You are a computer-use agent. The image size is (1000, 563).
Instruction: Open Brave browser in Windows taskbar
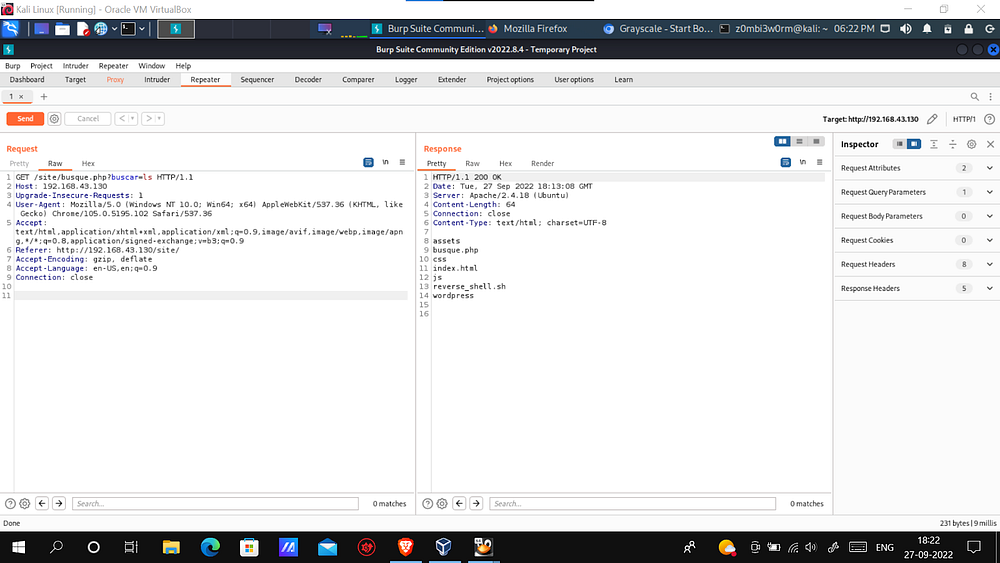[x=405, y=547]
